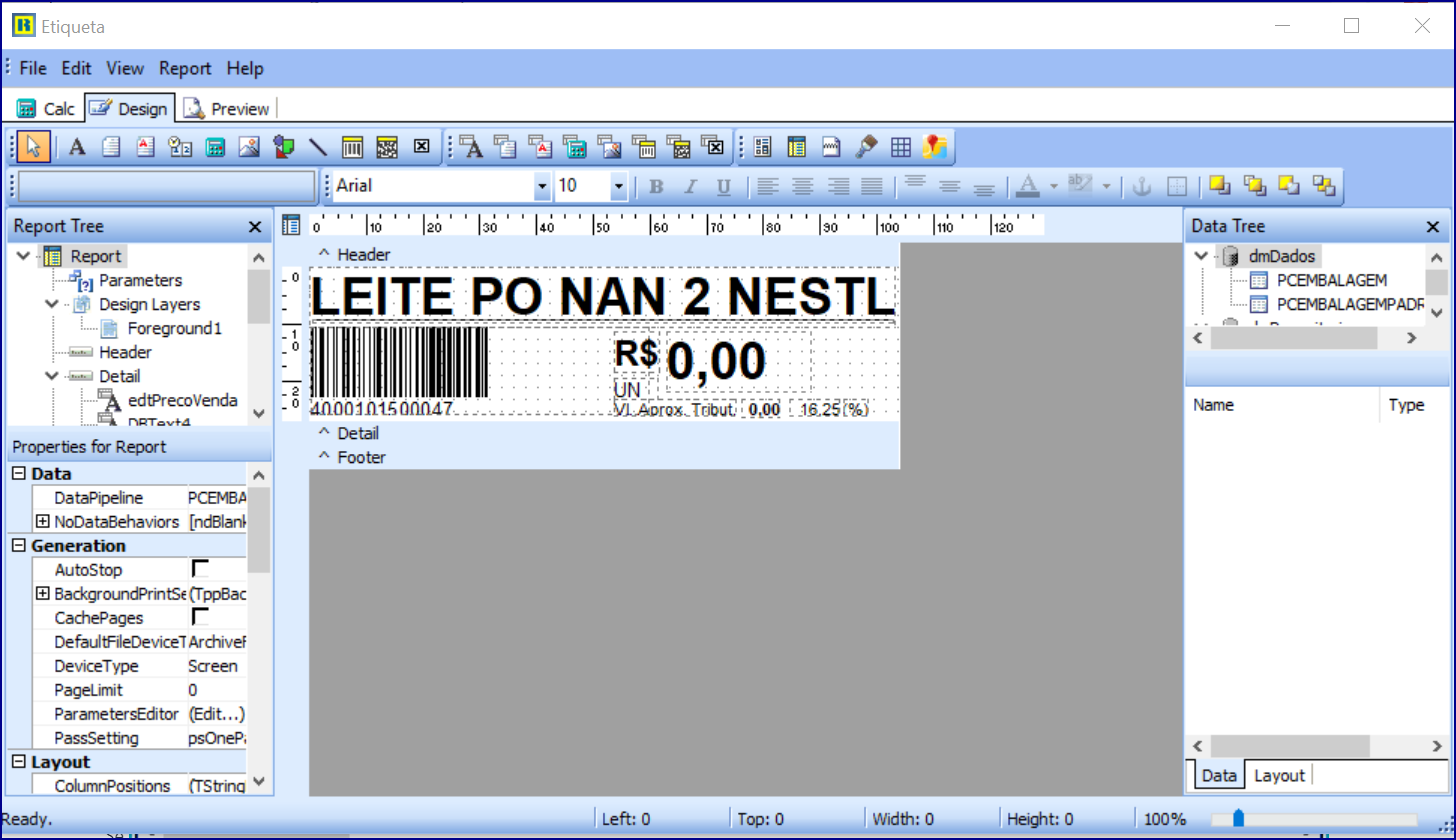
Task: Choose the DB 2D BarCode component tool
Action: click(678, 147)
